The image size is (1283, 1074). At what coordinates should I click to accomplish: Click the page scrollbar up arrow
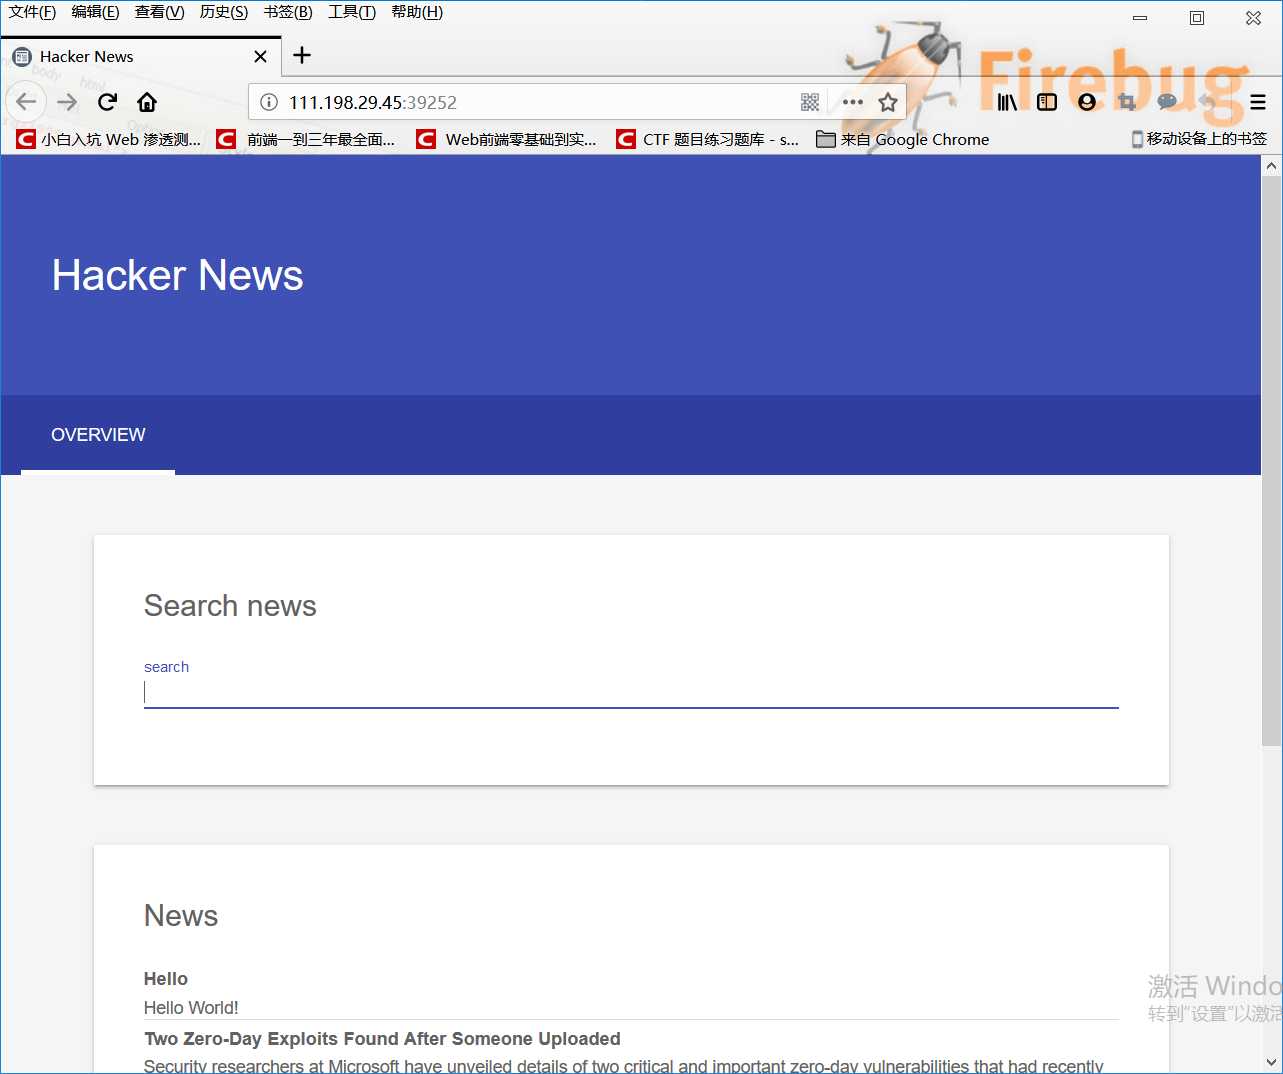coord(1271,165)
